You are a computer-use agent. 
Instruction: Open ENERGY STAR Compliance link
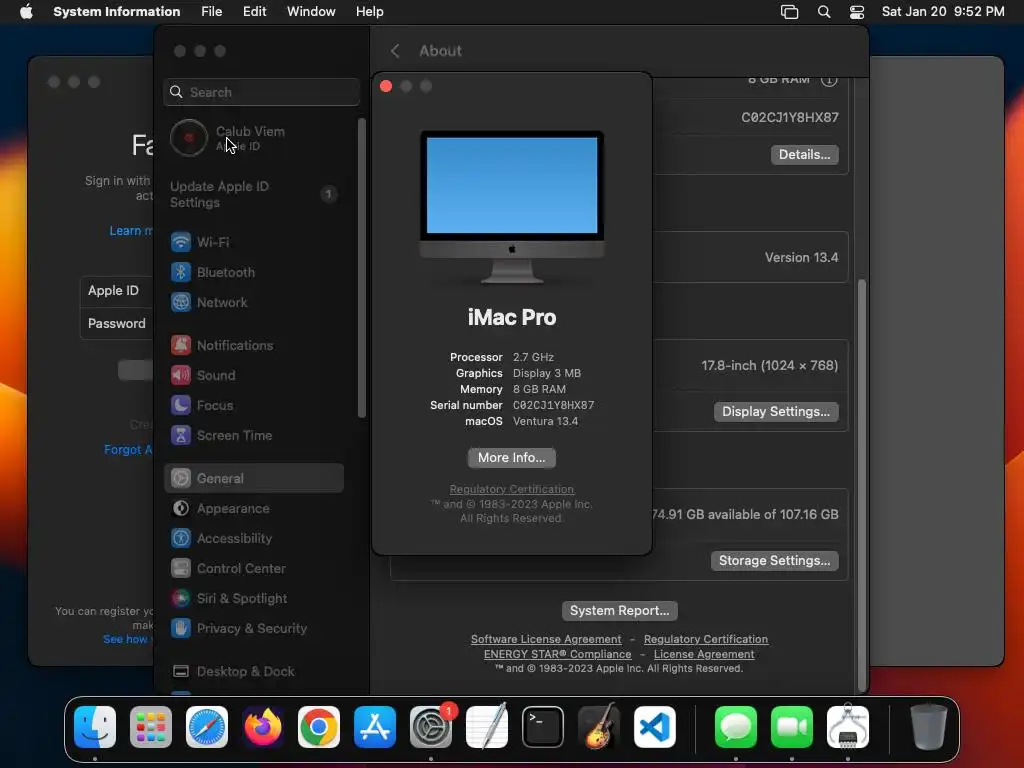[x=558, y=654]
